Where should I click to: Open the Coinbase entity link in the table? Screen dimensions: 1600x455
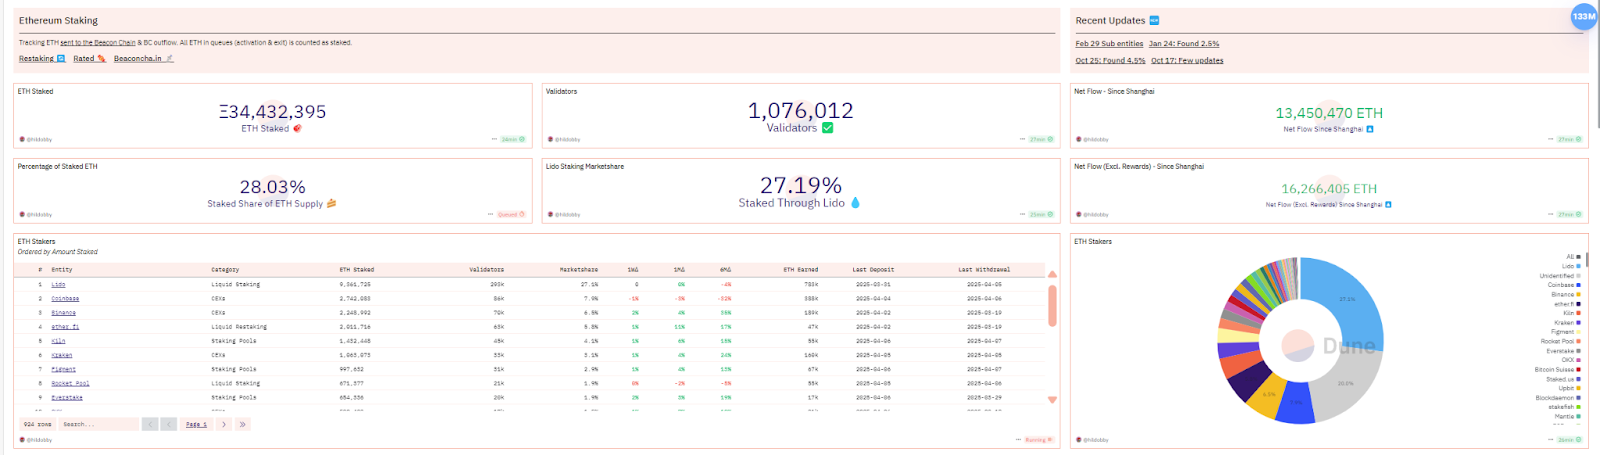(x=65, y=299)
